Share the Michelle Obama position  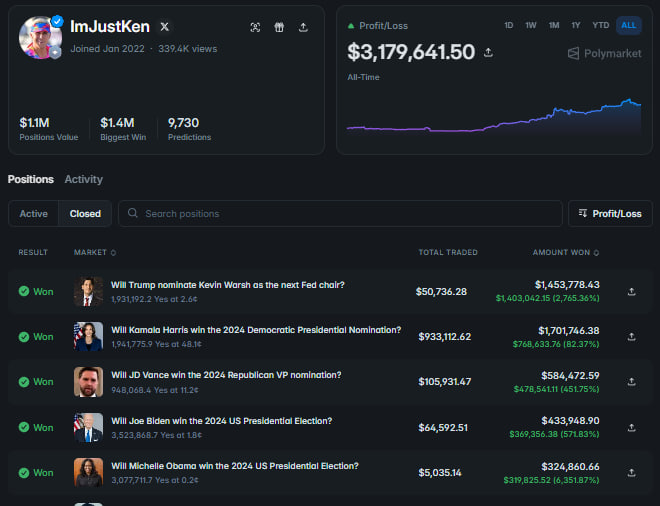coord(631,472)
